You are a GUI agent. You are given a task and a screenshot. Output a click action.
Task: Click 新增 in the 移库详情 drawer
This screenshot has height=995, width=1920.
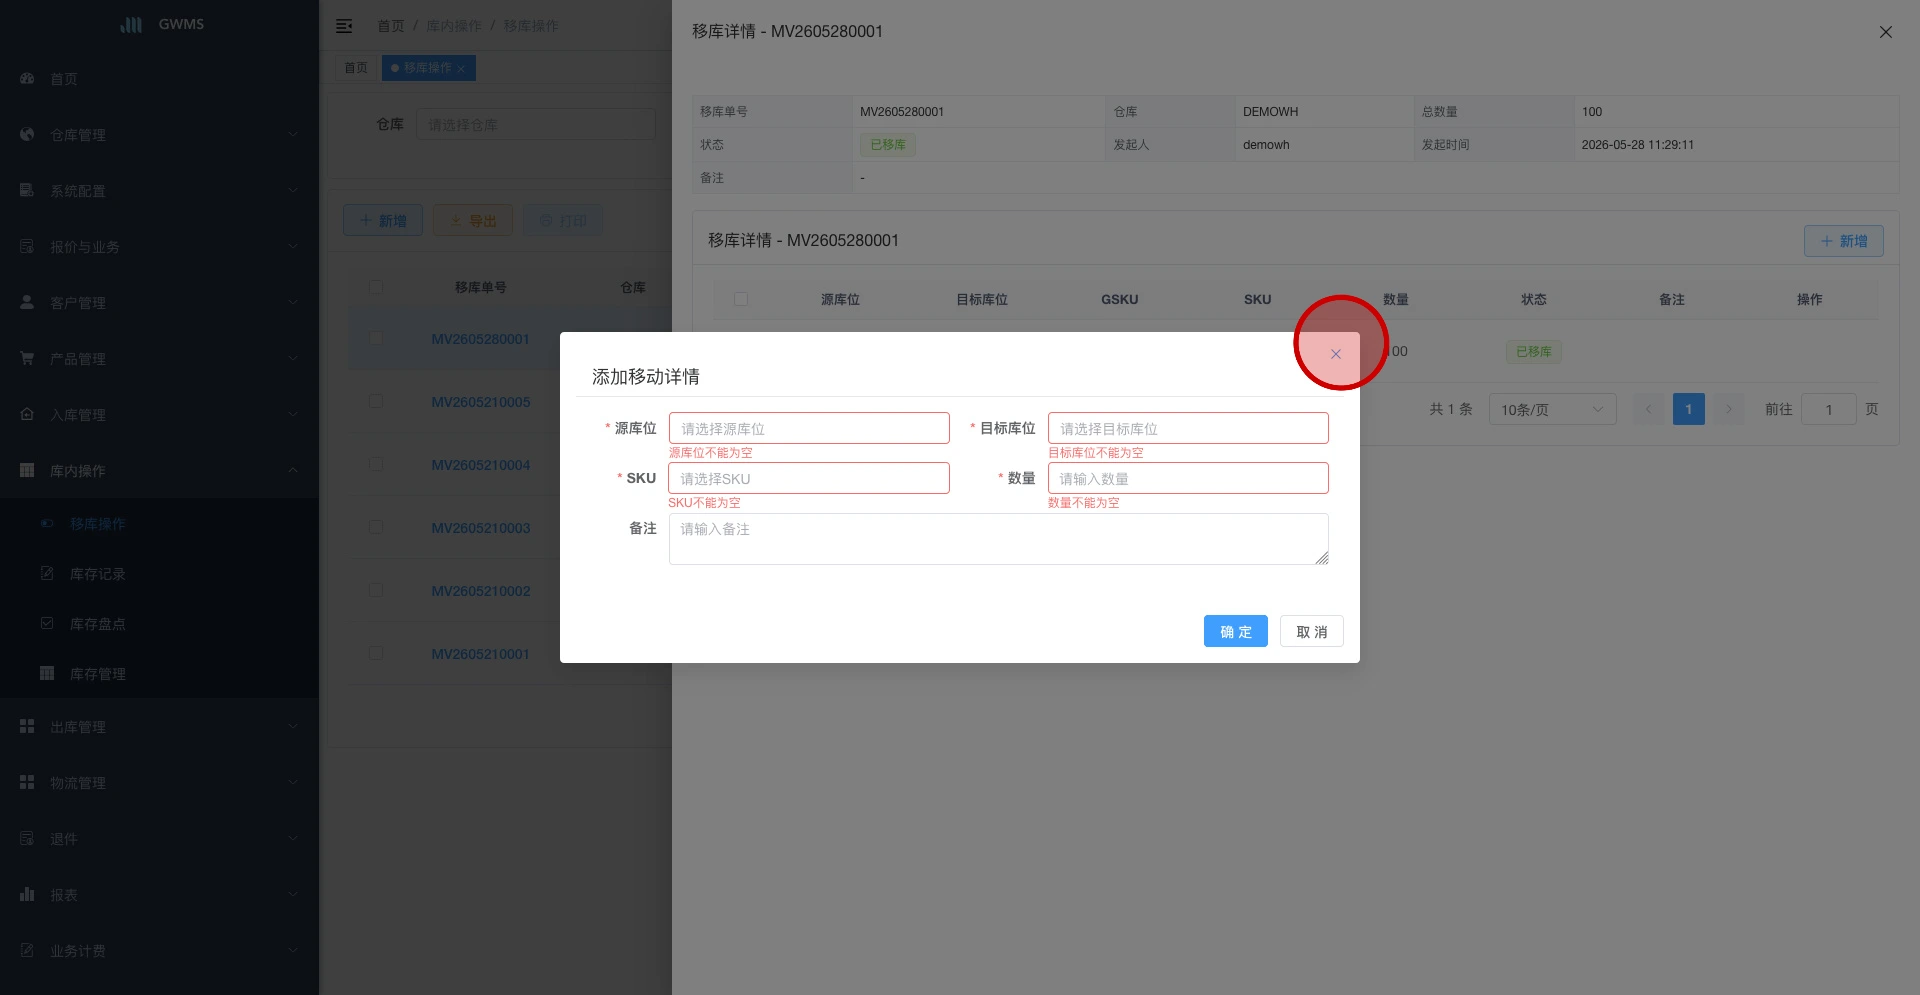tap(1844, 241)
